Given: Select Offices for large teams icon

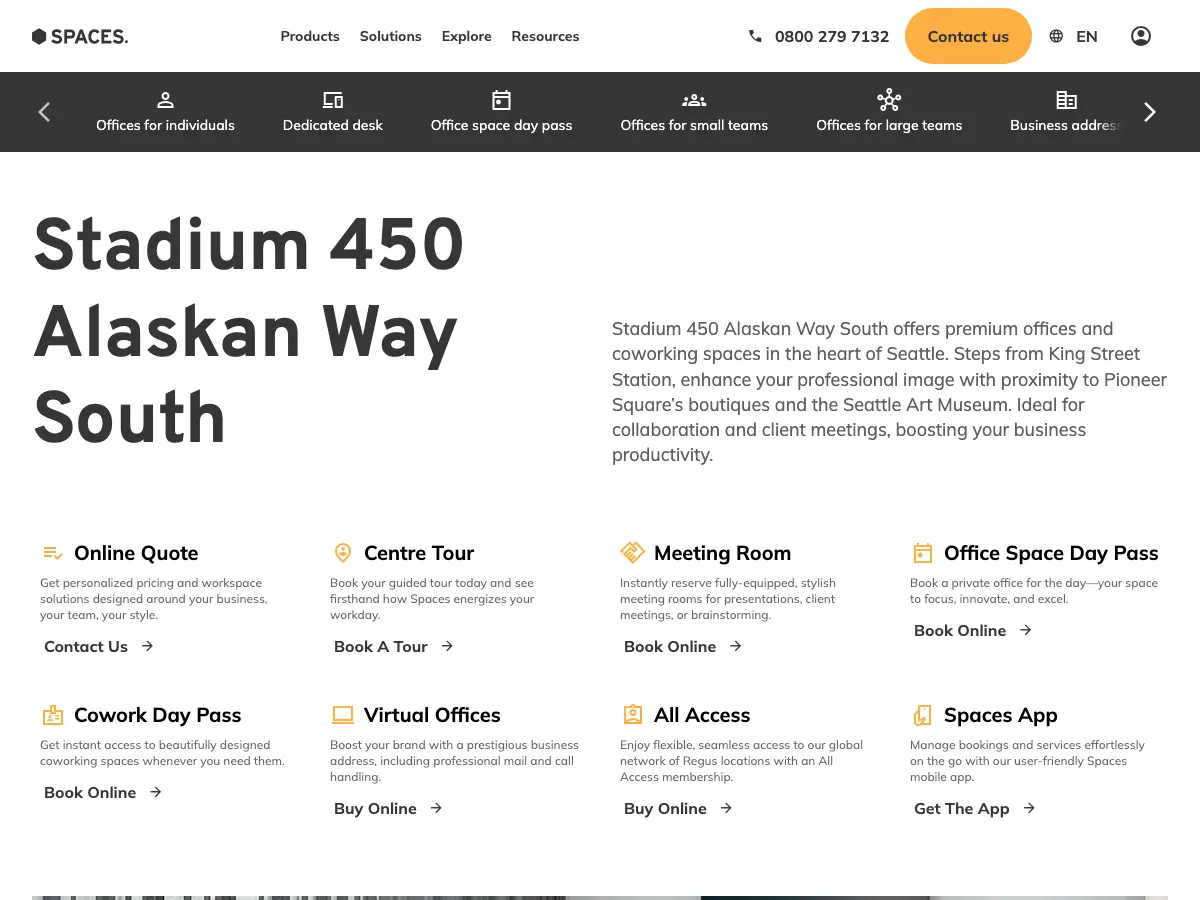Looking at the screenshot, I should point(889,100).
